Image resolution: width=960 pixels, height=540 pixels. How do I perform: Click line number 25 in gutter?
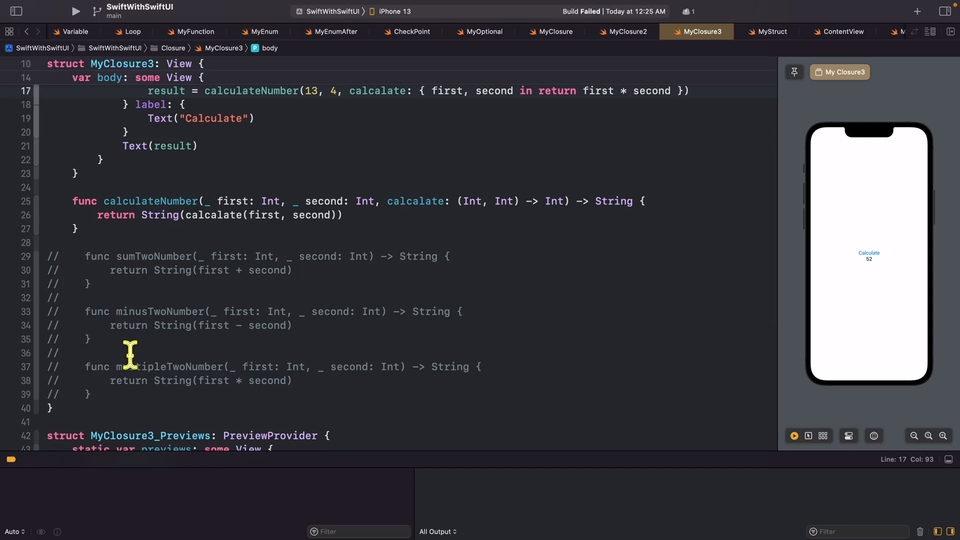pos(26,201)
